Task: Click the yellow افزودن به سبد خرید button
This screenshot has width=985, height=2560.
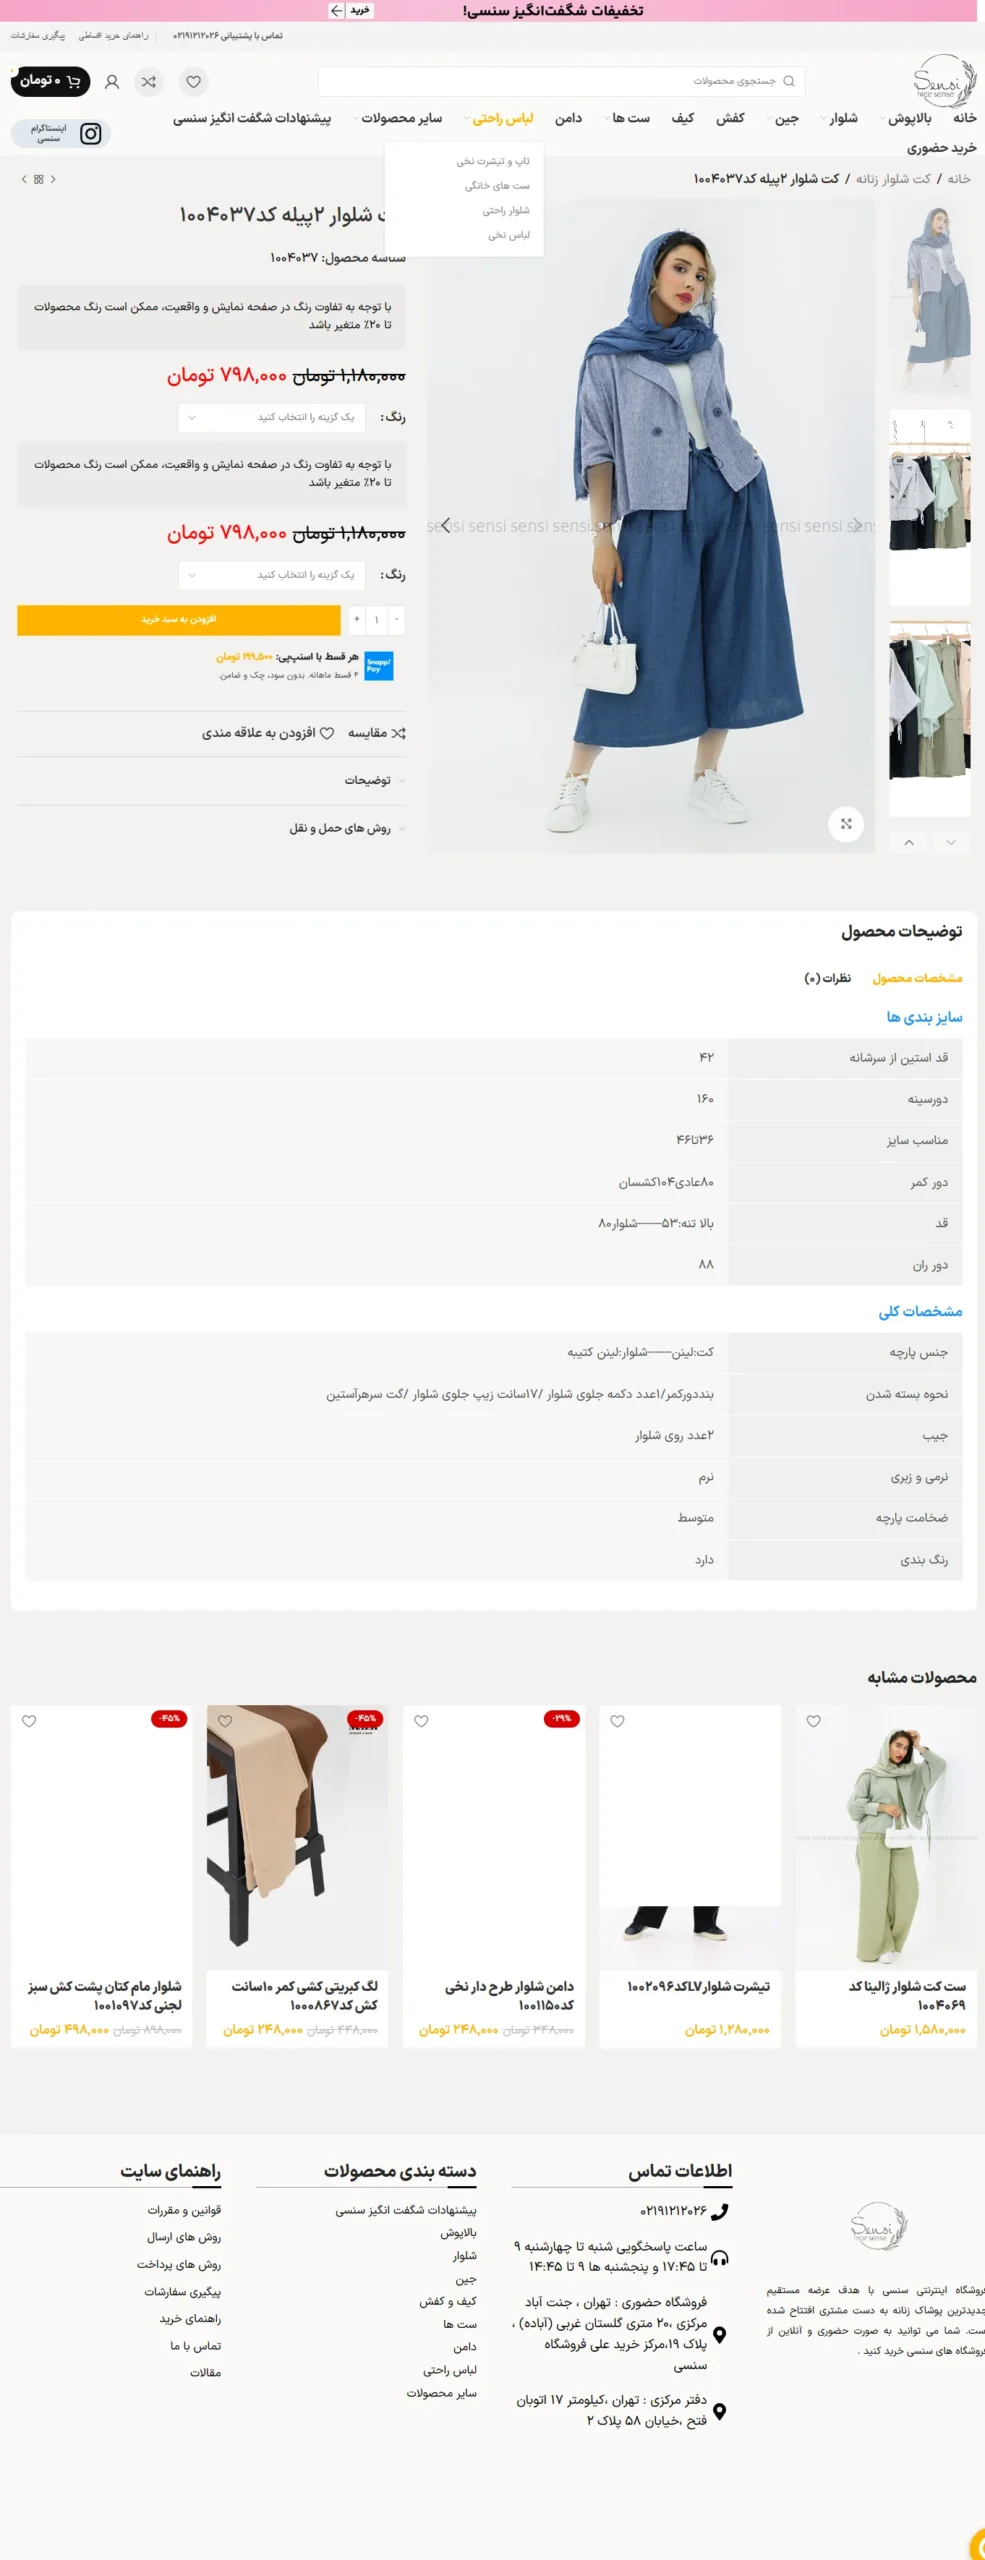Action: coord(179,620)
